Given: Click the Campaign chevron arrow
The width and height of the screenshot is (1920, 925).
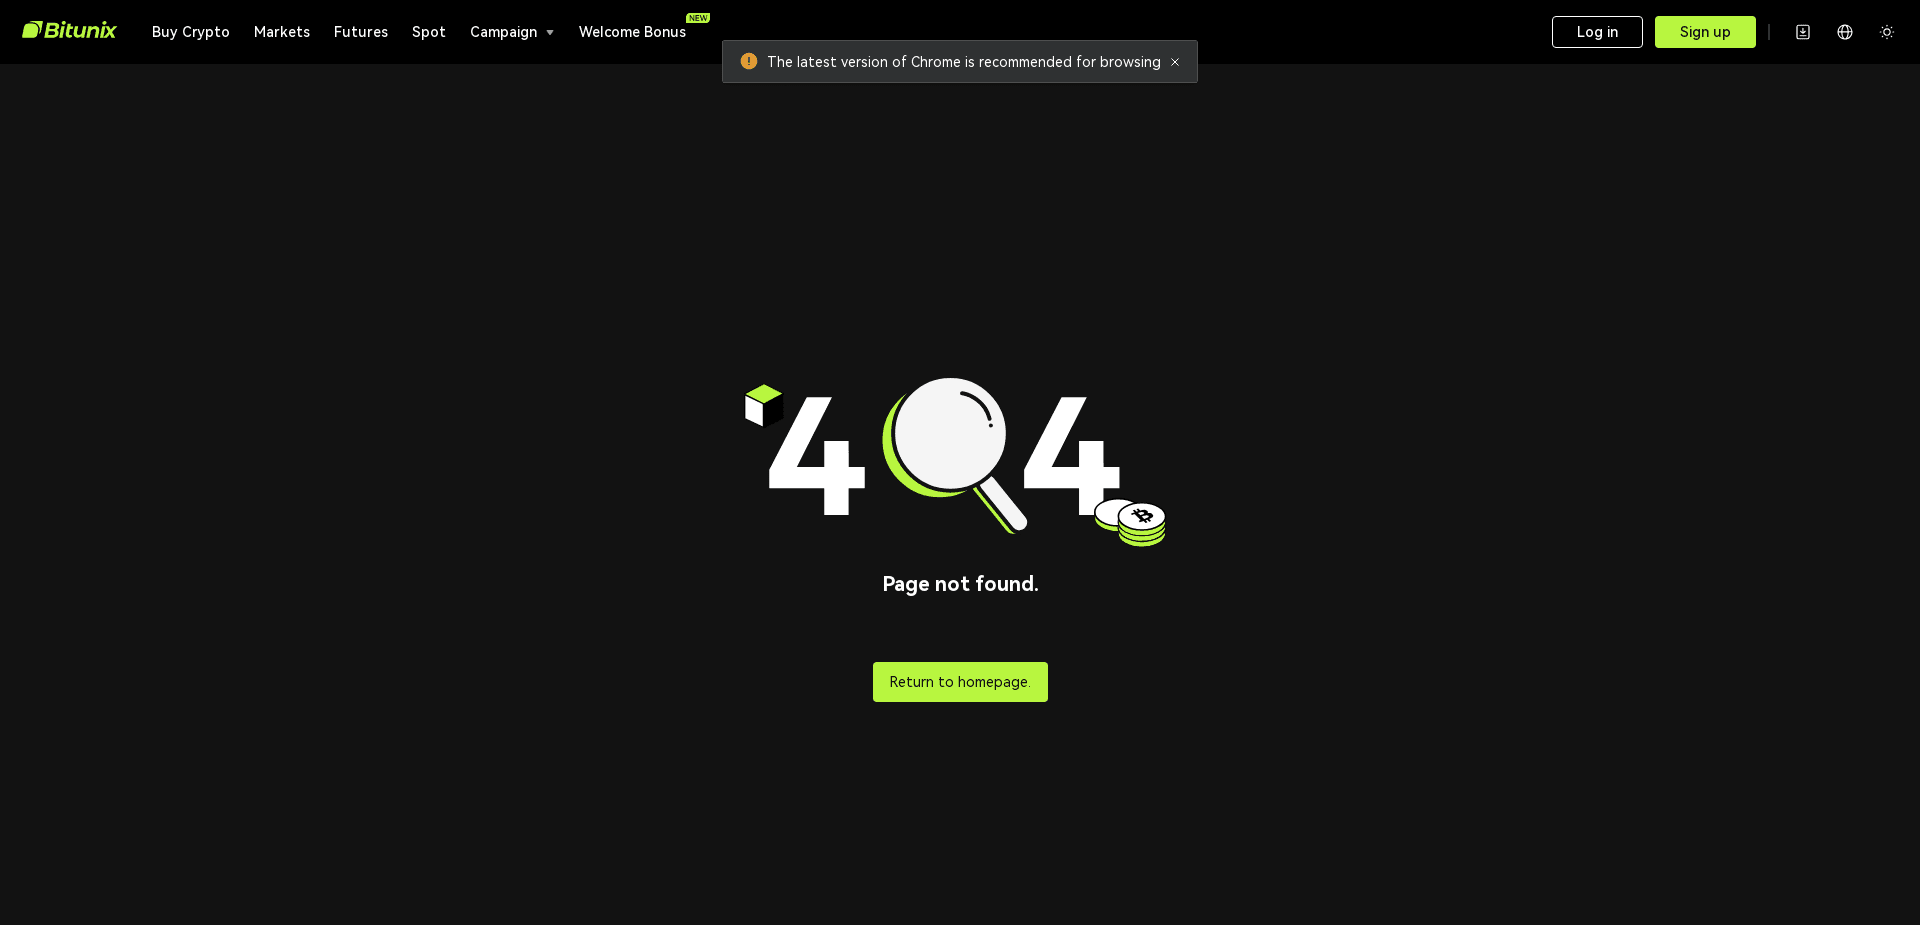Looking at the screenshot, I should coord(549,32).
